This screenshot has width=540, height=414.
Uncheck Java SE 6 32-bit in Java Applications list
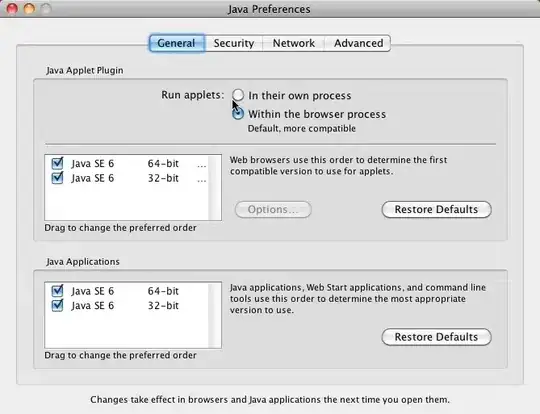click(x=57, y=305)
